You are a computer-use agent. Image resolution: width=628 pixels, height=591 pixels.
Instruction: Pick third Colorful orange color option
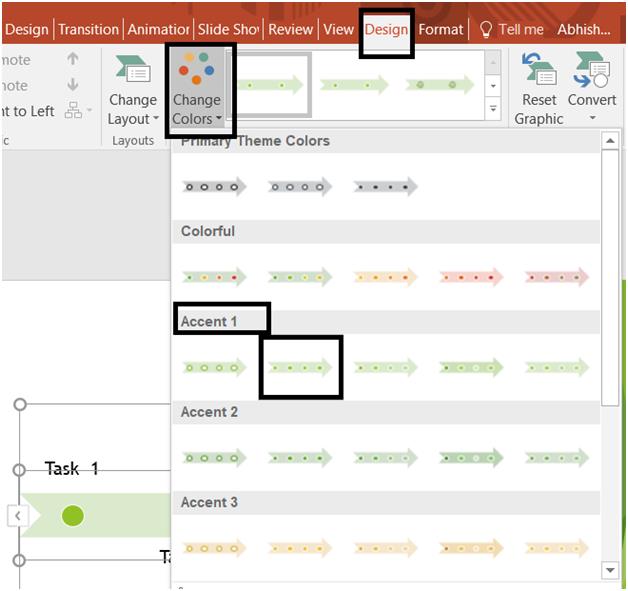pos(386,277)
